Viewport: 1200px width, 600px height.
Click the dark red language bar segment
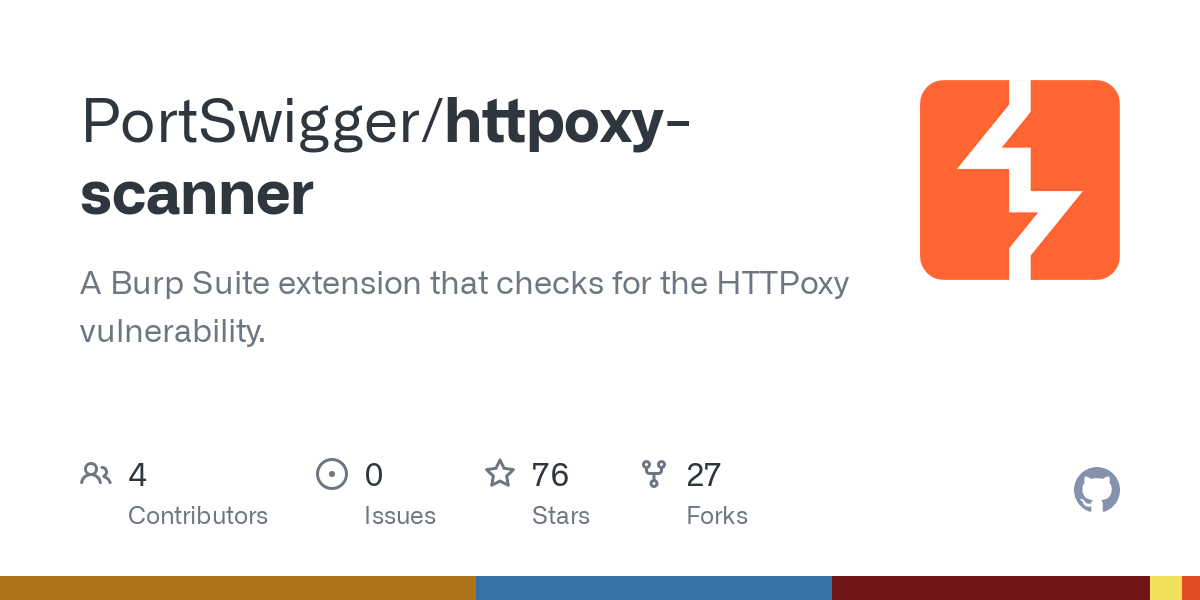[991, 588]
